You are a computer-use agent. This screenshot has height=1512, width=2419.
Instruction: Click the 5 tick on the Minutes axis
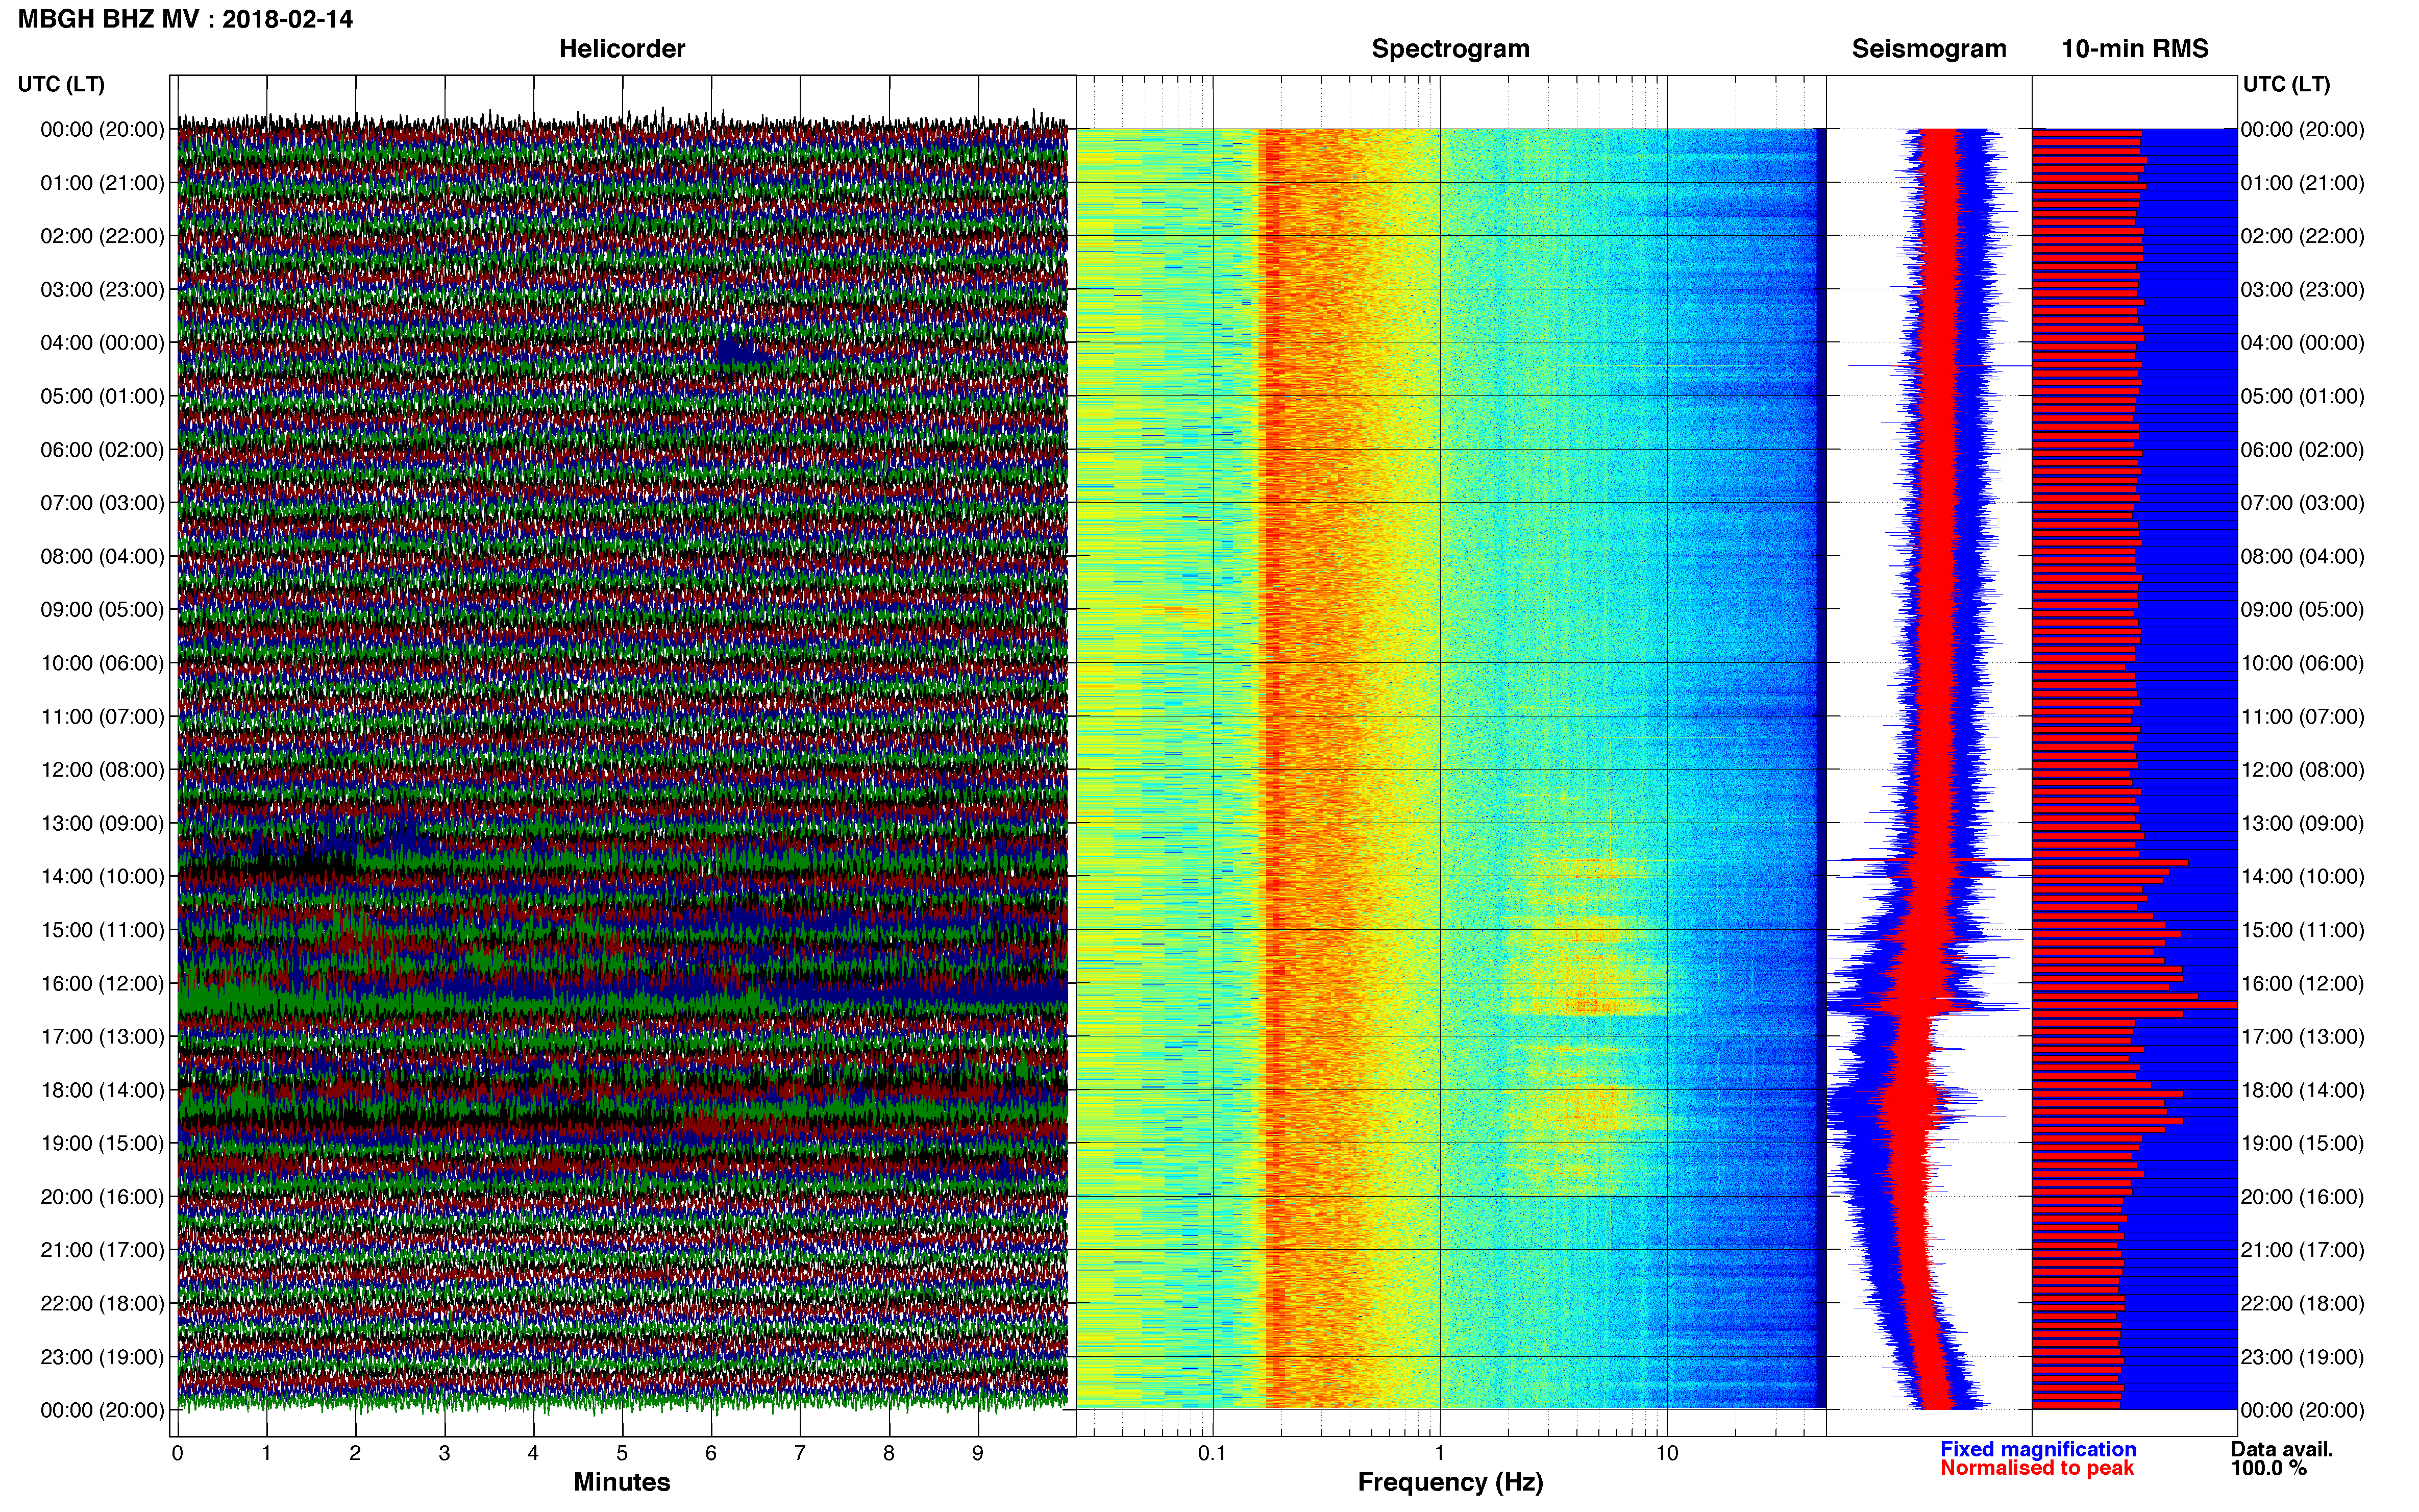pos(622,1454)
